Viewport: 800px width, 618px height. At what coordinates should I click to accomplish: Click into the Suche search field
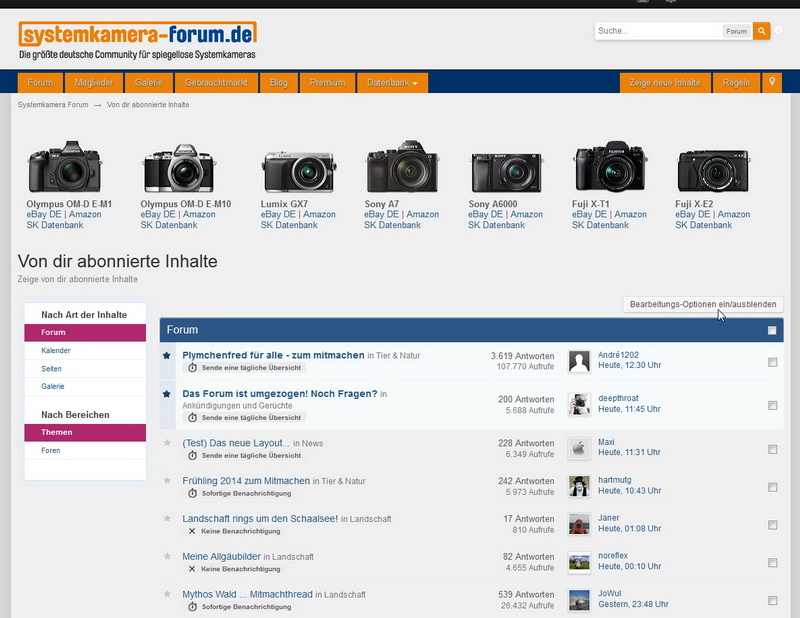click(x=657, y=31)
